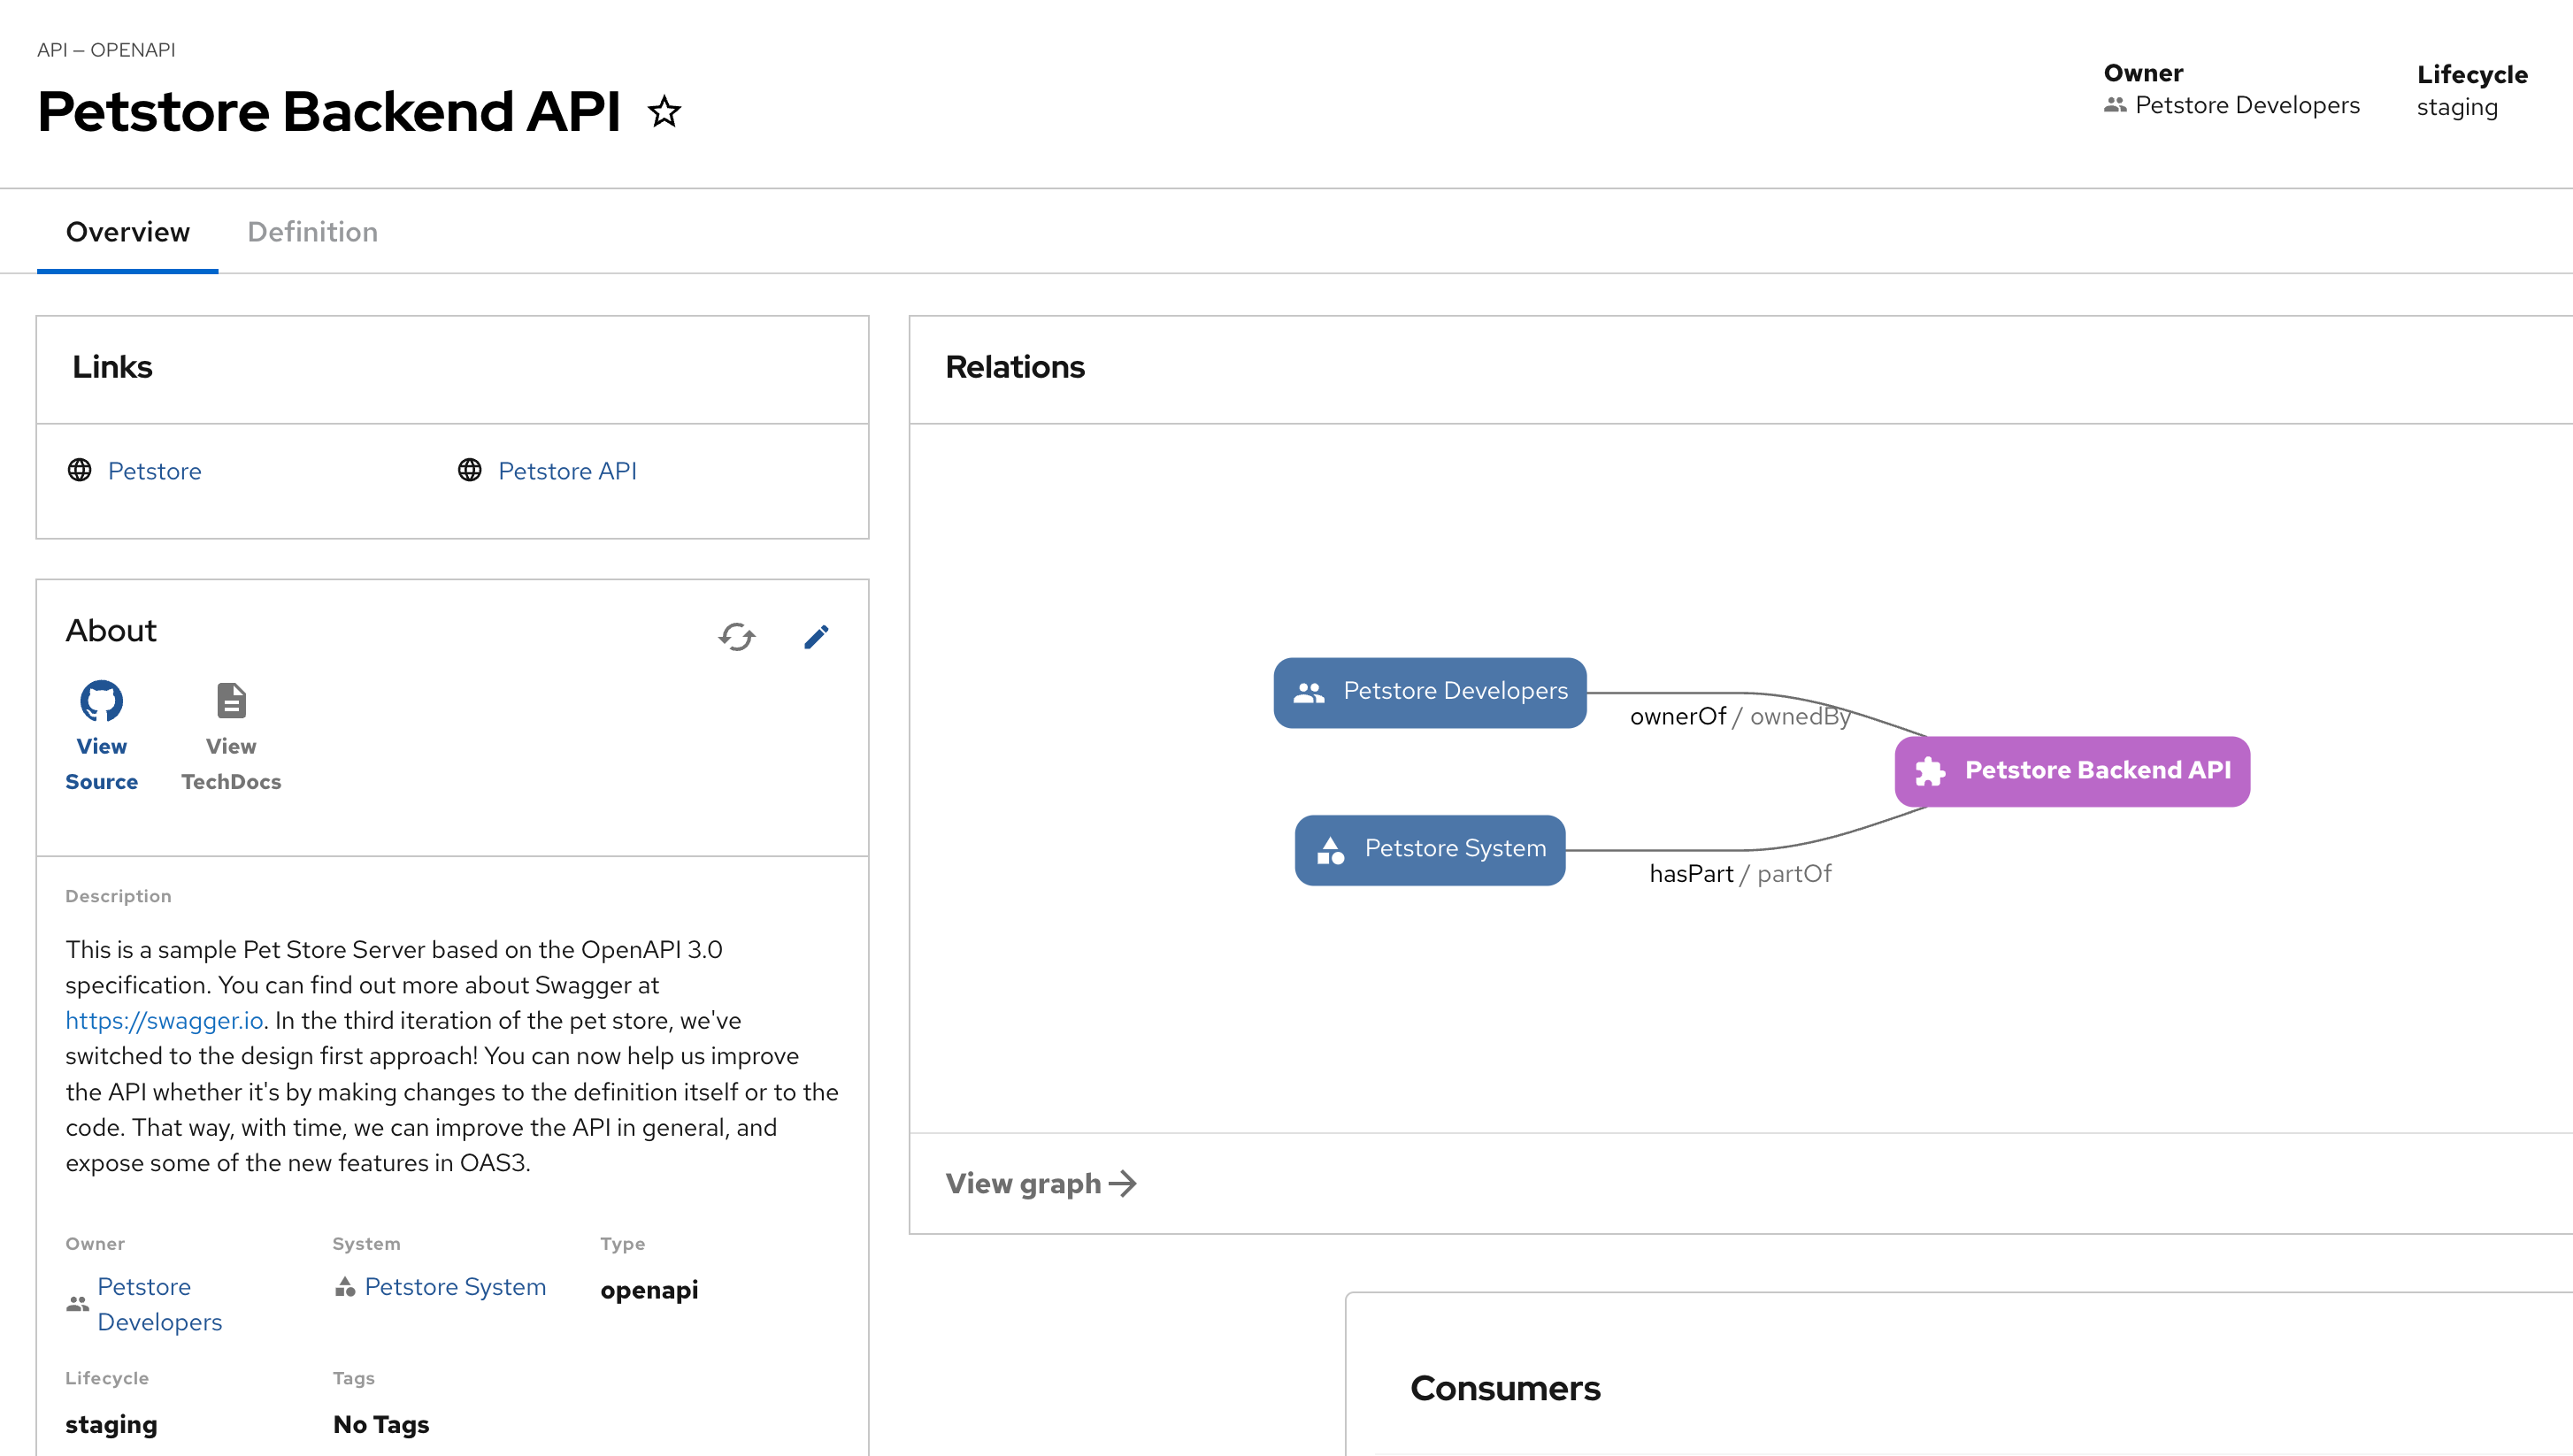Click group icon beside About Owner value
2573x1456 pixels.
[x=77, y=1304]
